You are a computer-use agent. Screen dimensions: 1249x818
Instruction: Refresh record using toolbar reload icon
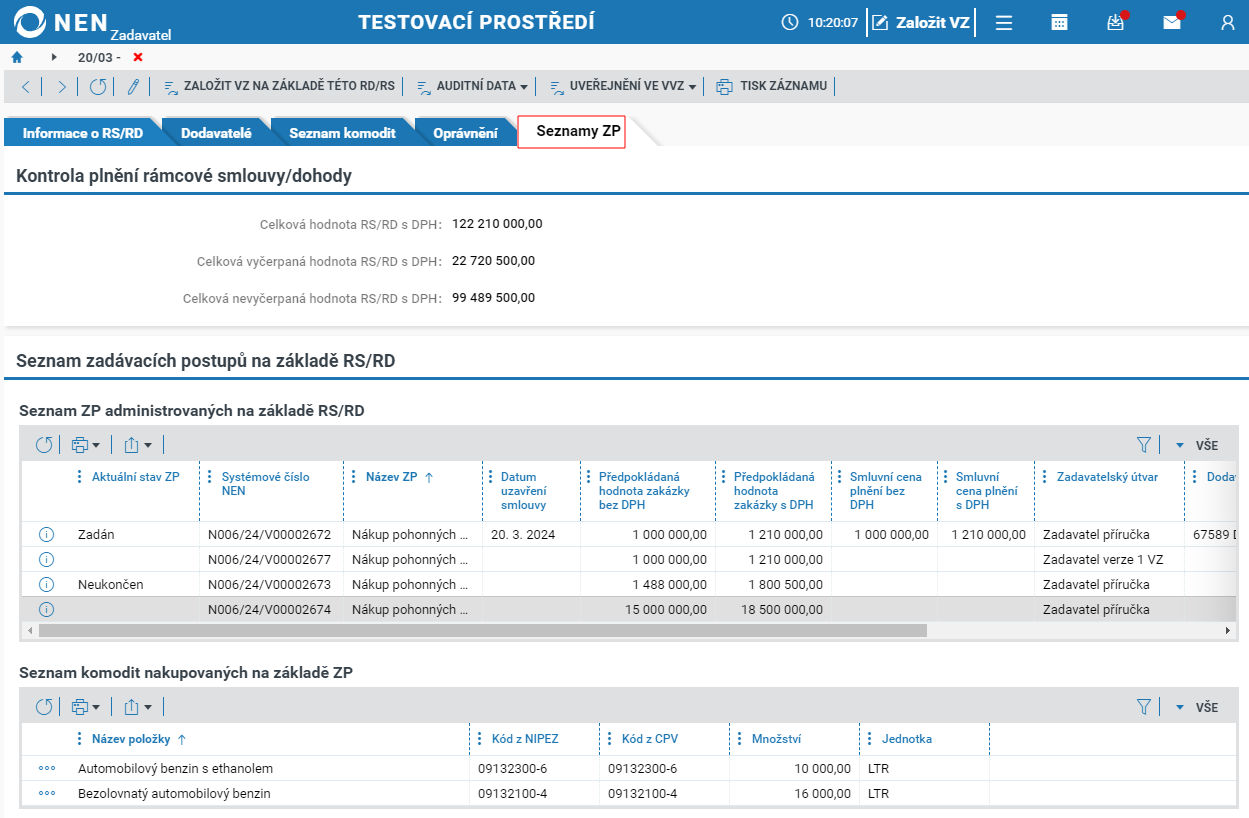[x=97, y=86]
